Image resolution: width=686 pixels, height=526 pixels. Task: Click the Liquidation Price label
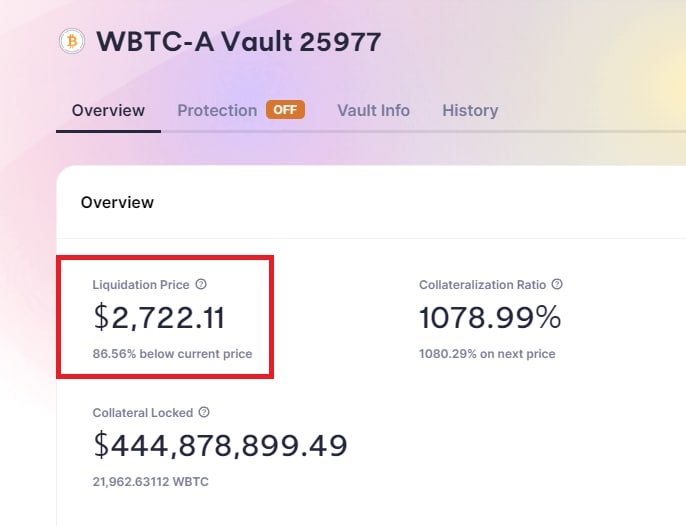(x=141, y=284)
